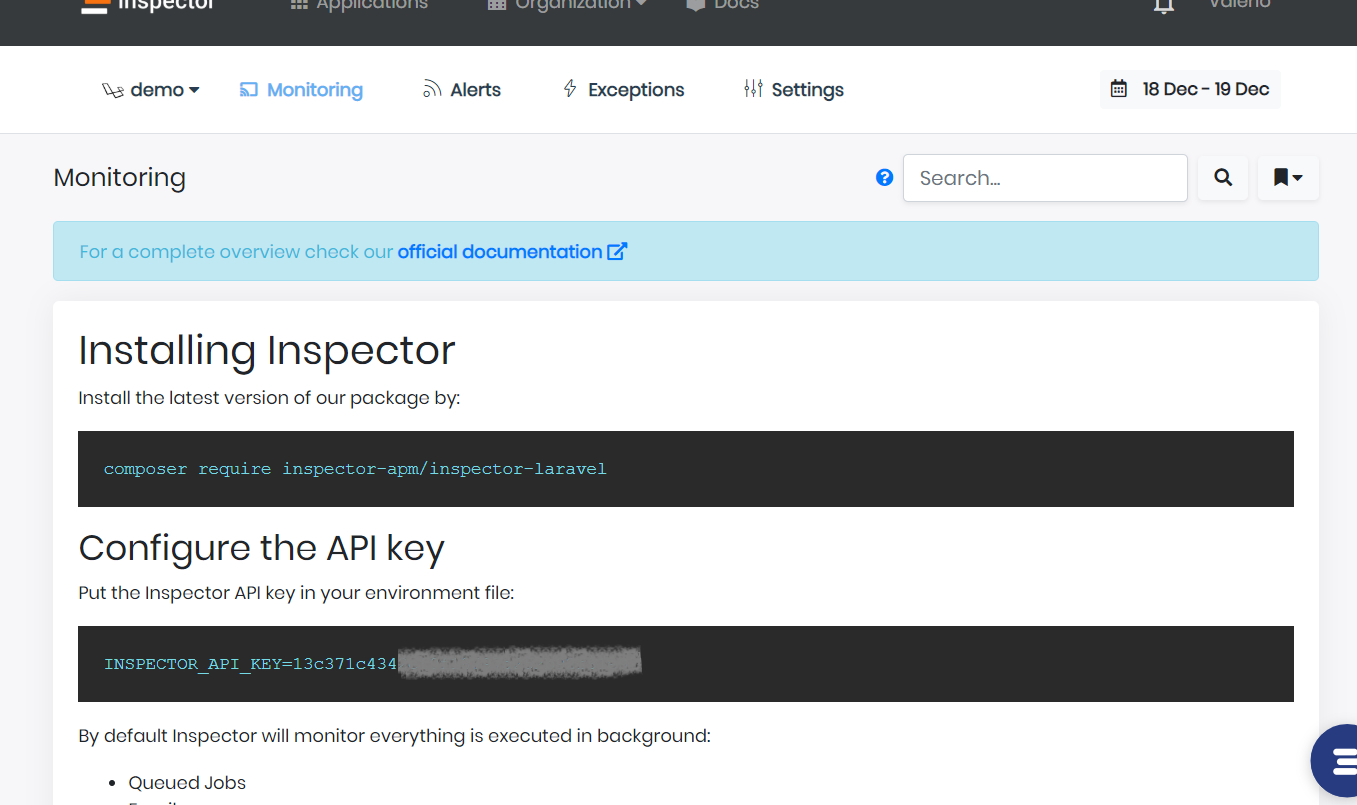Go to the Alerts tab
Image resolution: width=1357 pixels, height=805 pixels.
(462, 90)
